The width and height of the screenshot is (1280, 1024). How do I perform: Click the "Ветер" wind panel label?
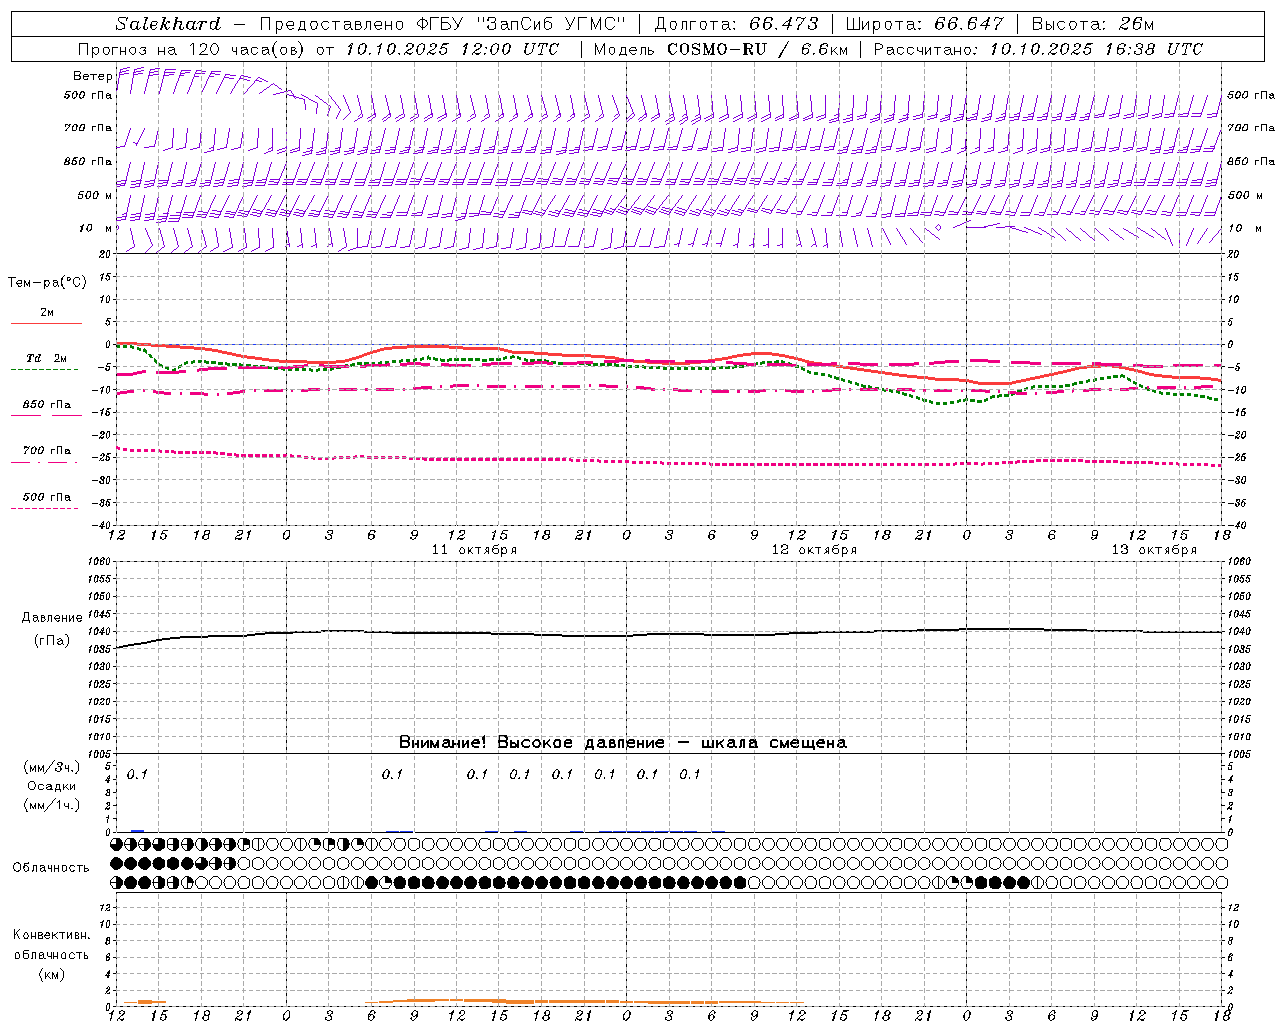click(x=92, y=76)
